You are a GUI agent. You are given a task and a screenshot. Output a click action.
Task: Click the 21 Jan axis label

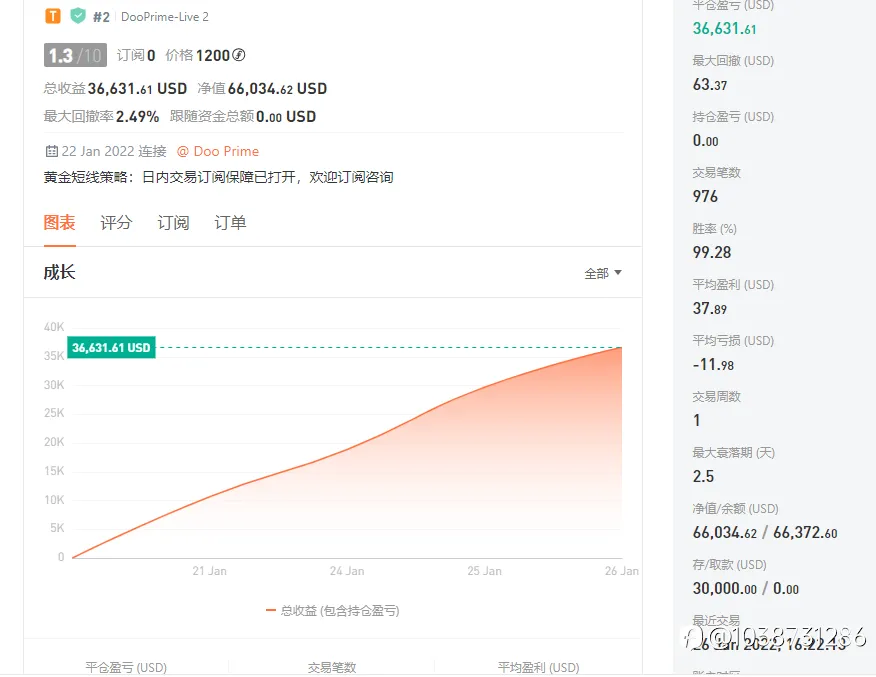click(210, 571)
